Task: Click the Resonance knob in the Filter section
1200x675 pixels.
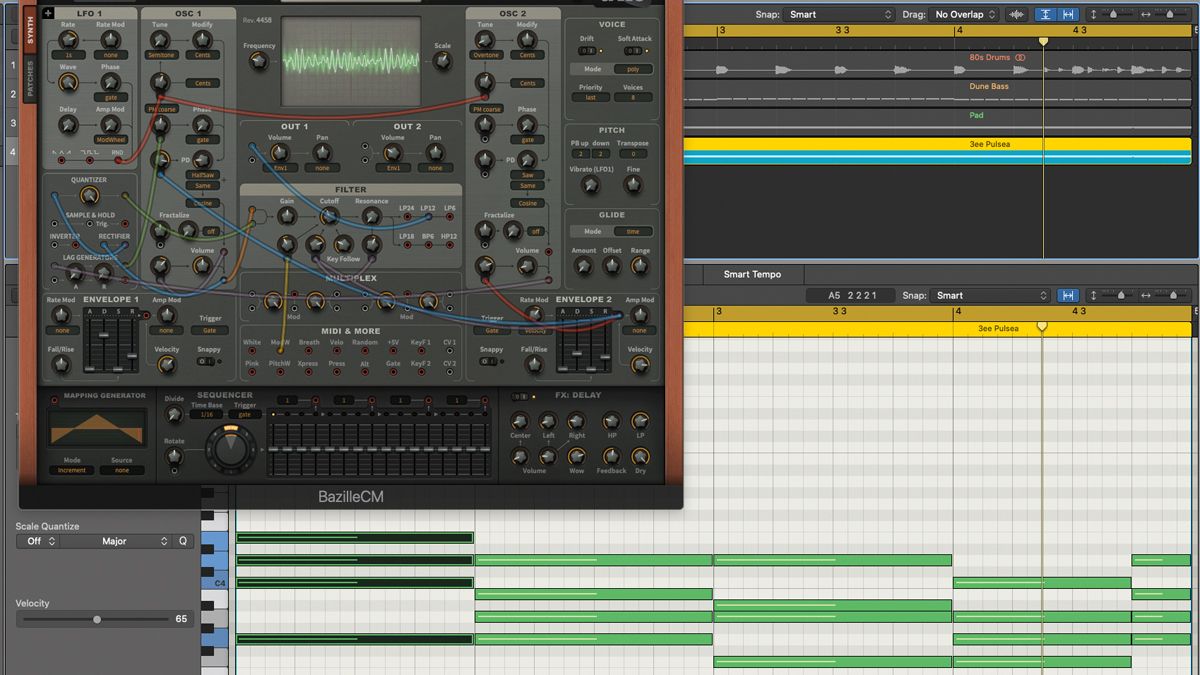Action: (372, 216)
